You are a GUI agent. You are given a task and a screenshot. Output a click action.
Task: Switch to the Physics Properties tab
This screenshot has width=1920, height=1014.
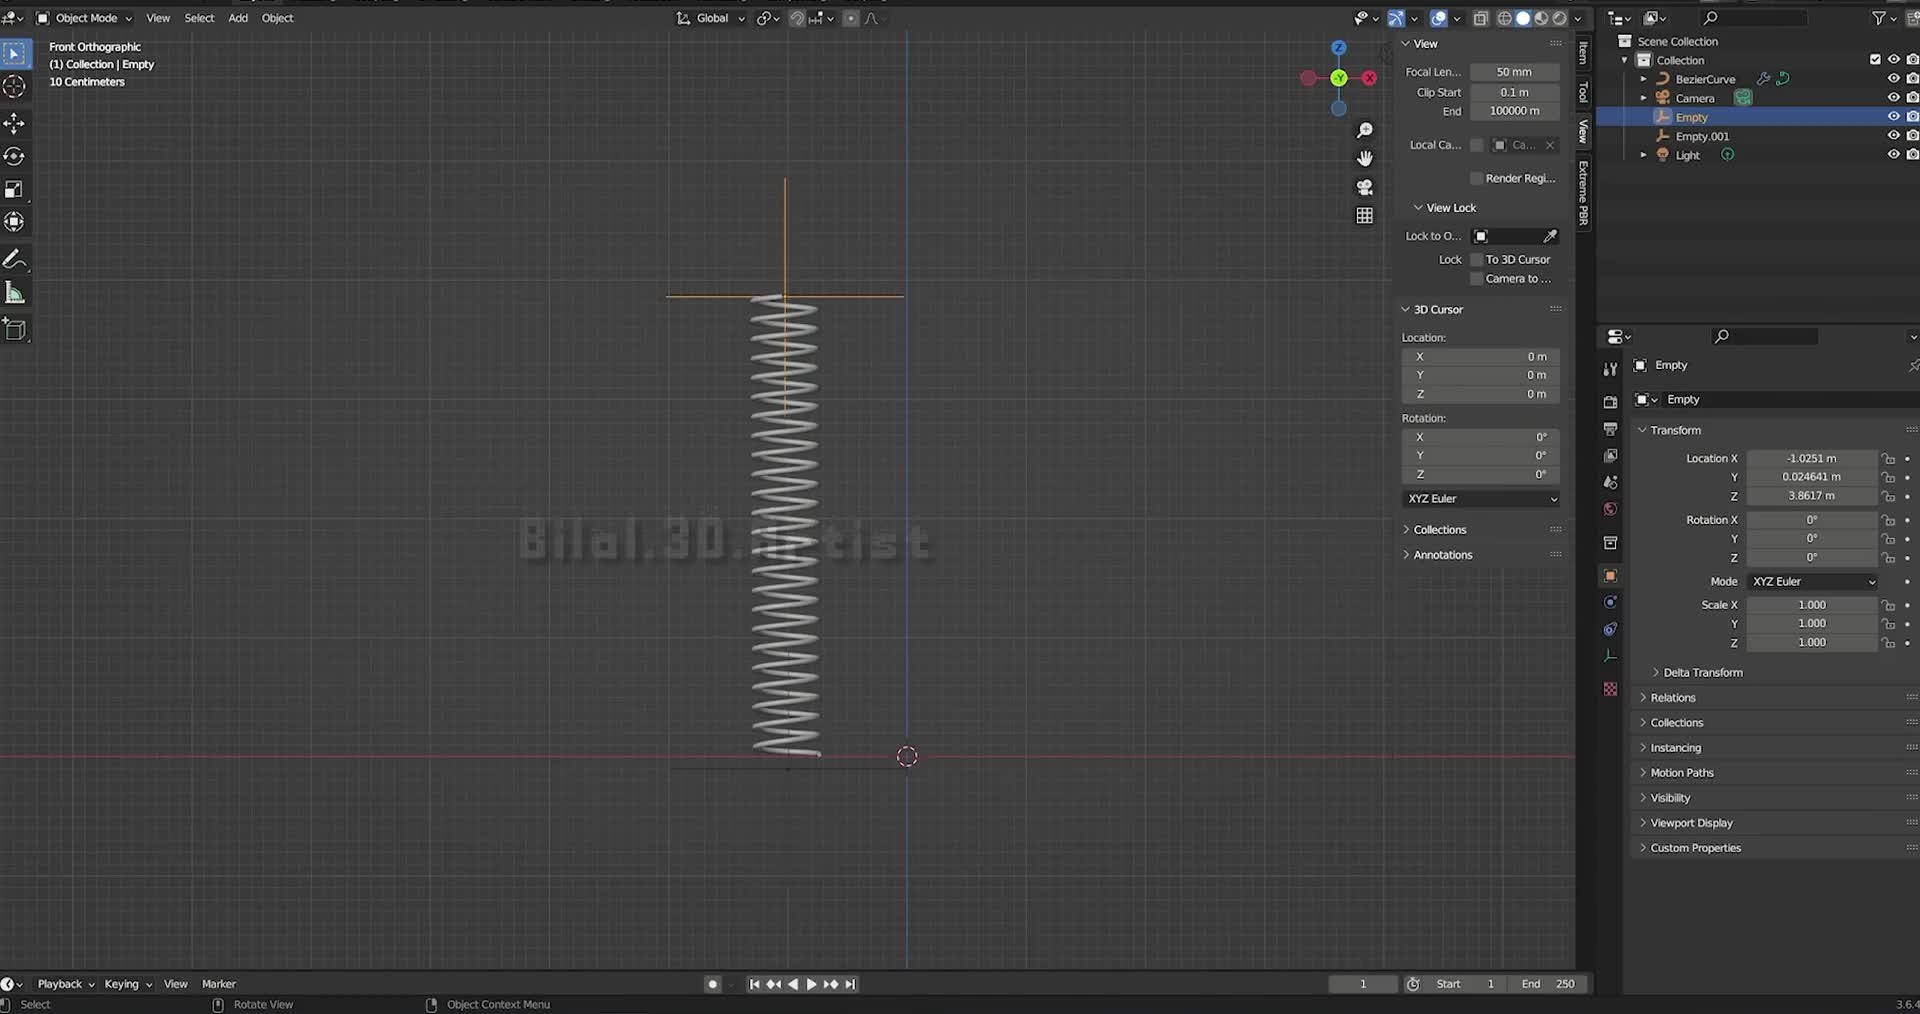coord(1610,603)
